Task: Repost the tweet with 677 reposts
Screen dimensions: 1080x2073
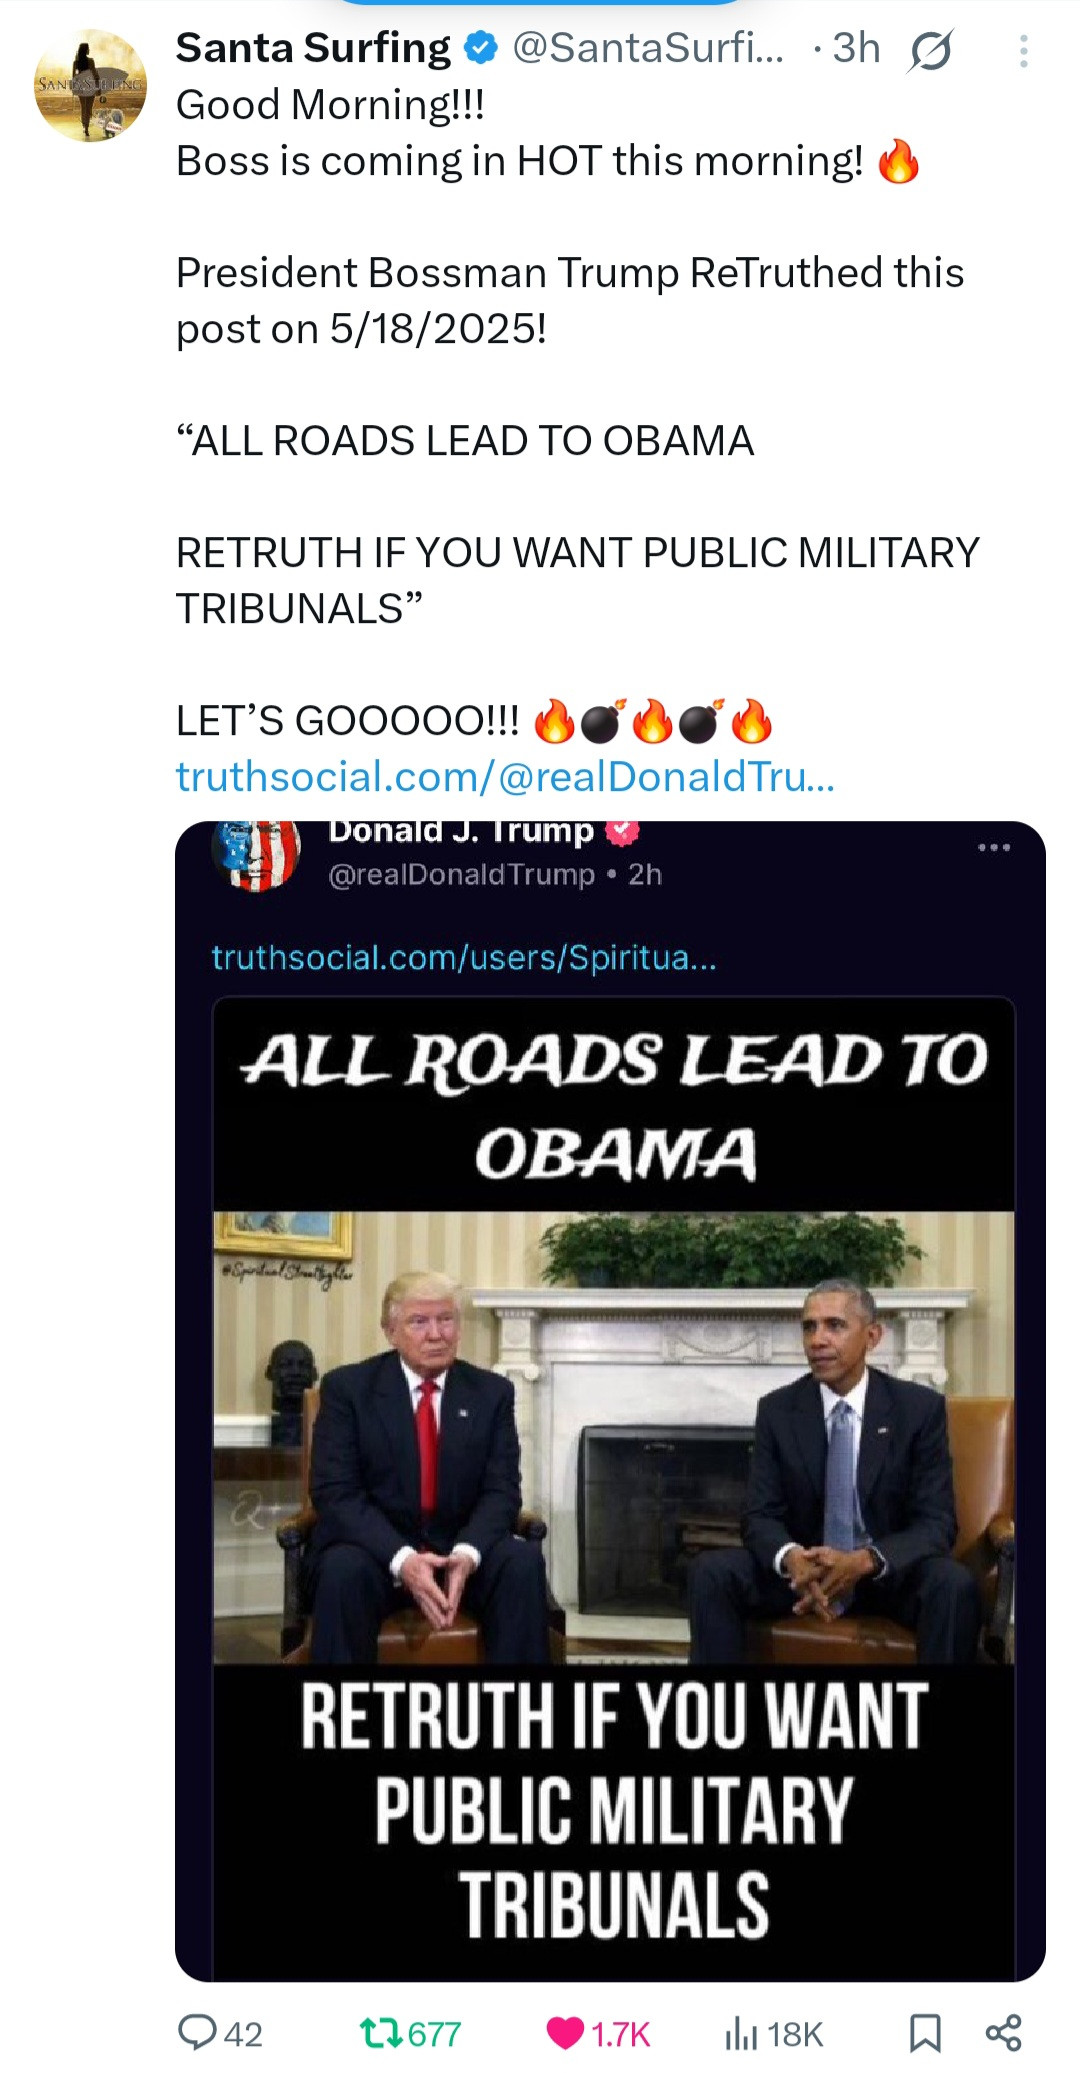Action: tap(411, 2033)
